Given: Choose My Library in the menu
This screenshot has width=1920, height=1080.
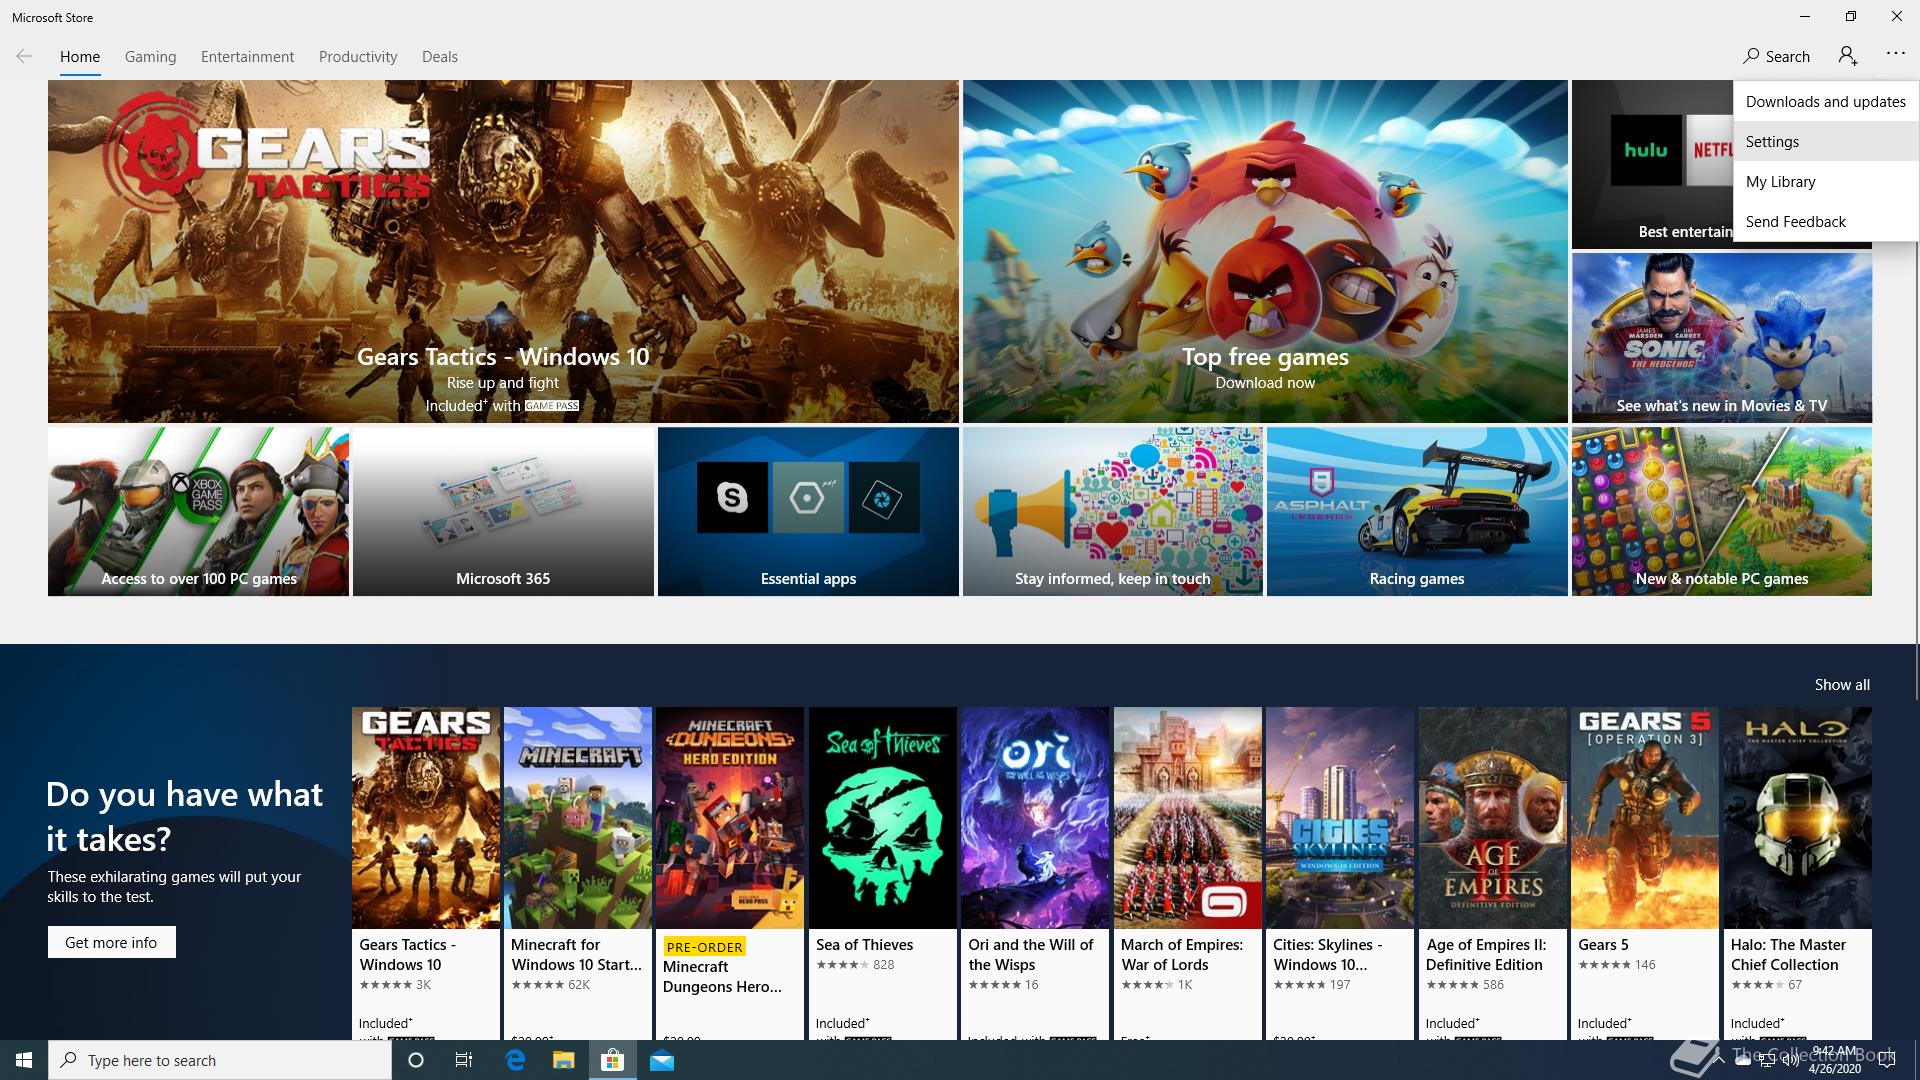Looking at the screenshot, I should pos(1826,181).
